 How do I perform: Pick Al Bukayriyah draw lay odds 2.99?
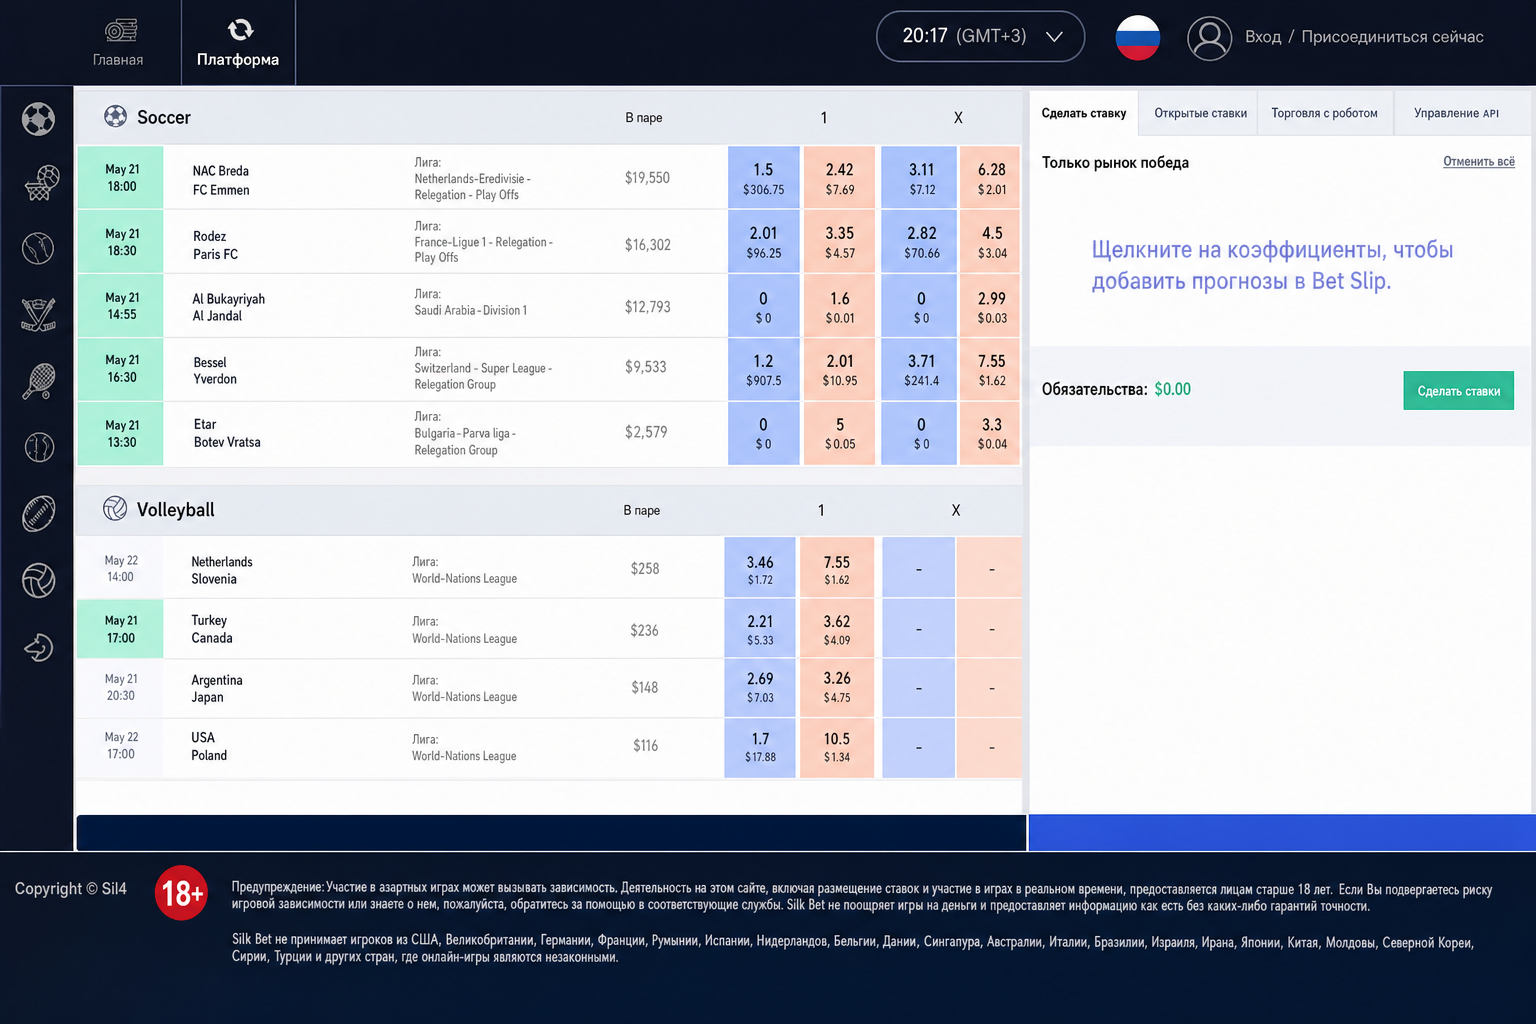click(x=991, y=306)
